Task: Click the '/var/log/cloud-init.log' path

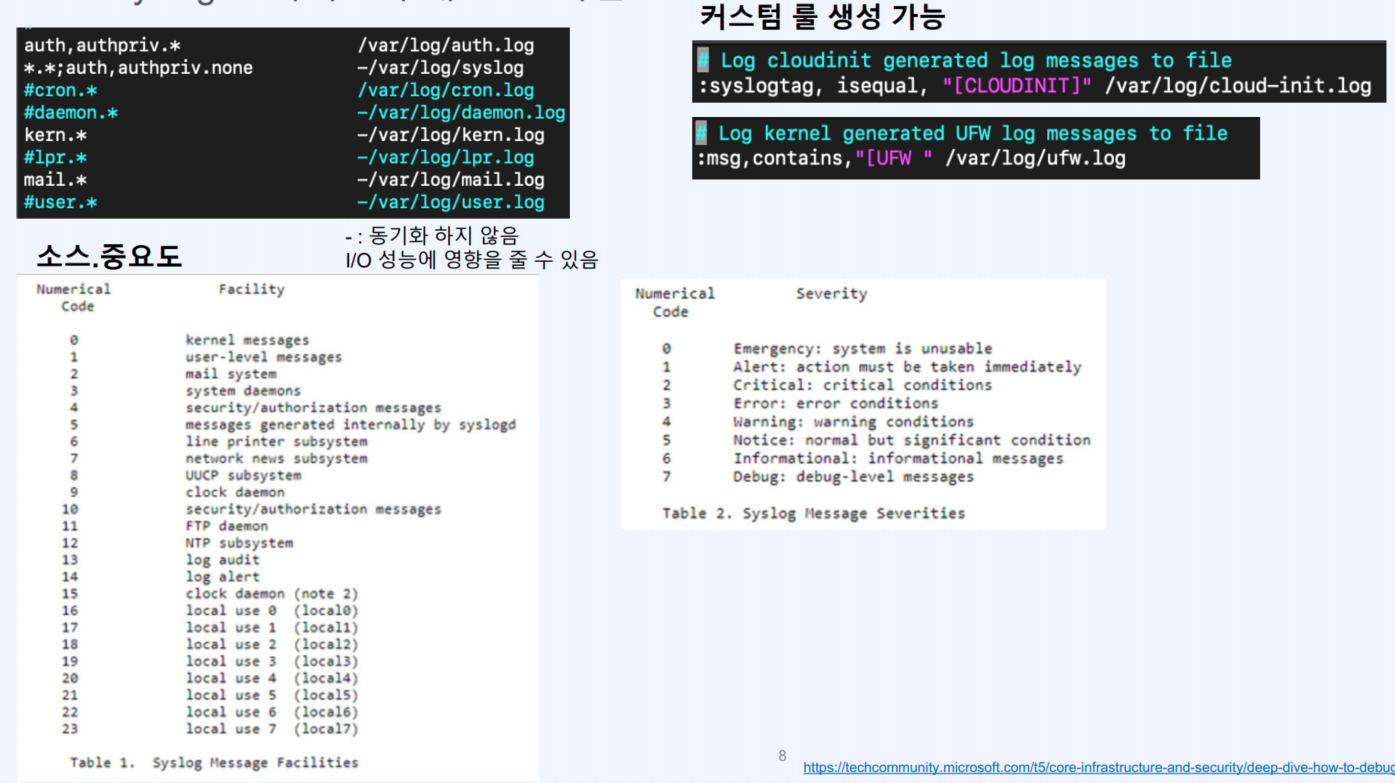Action: pyautogui.click(x=1238, y=86)
